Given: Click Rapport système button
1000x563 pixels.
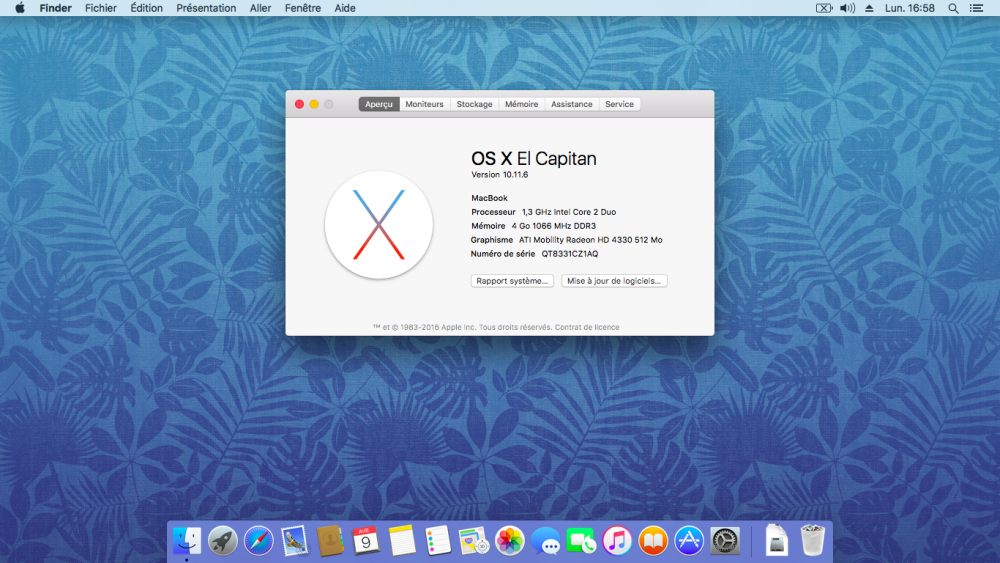Looking at the screenshot, I should (x=512, y=281).
